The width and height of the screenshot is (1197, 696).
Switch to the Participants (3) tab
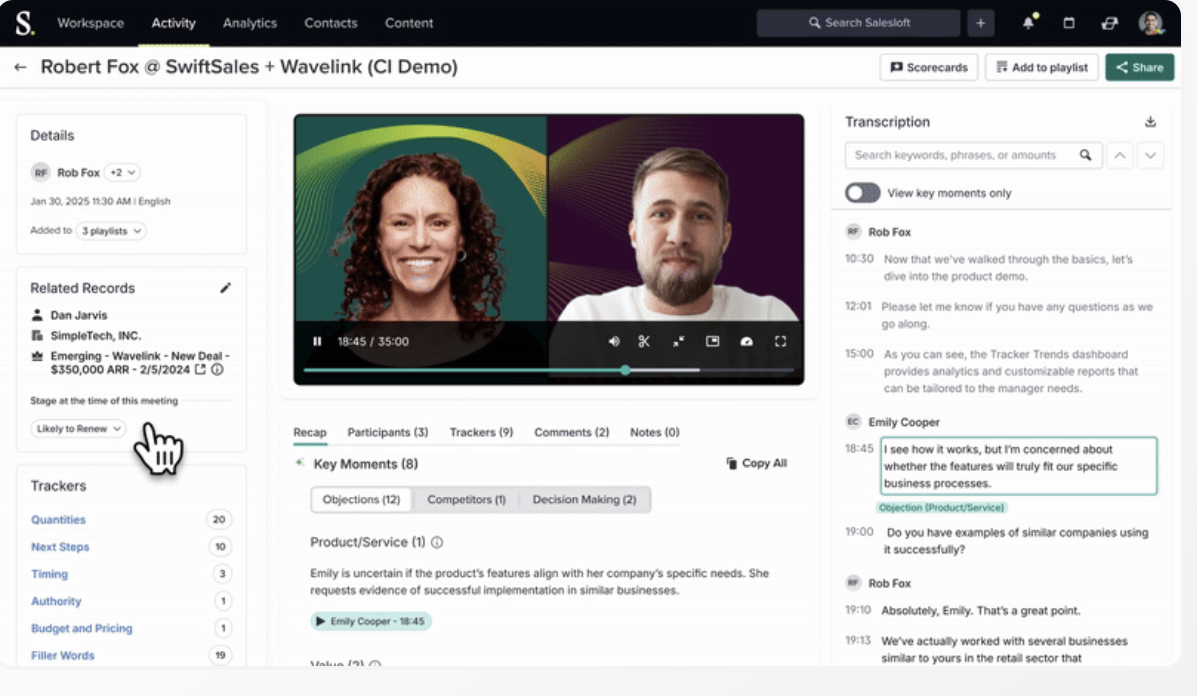click(388, 432)
